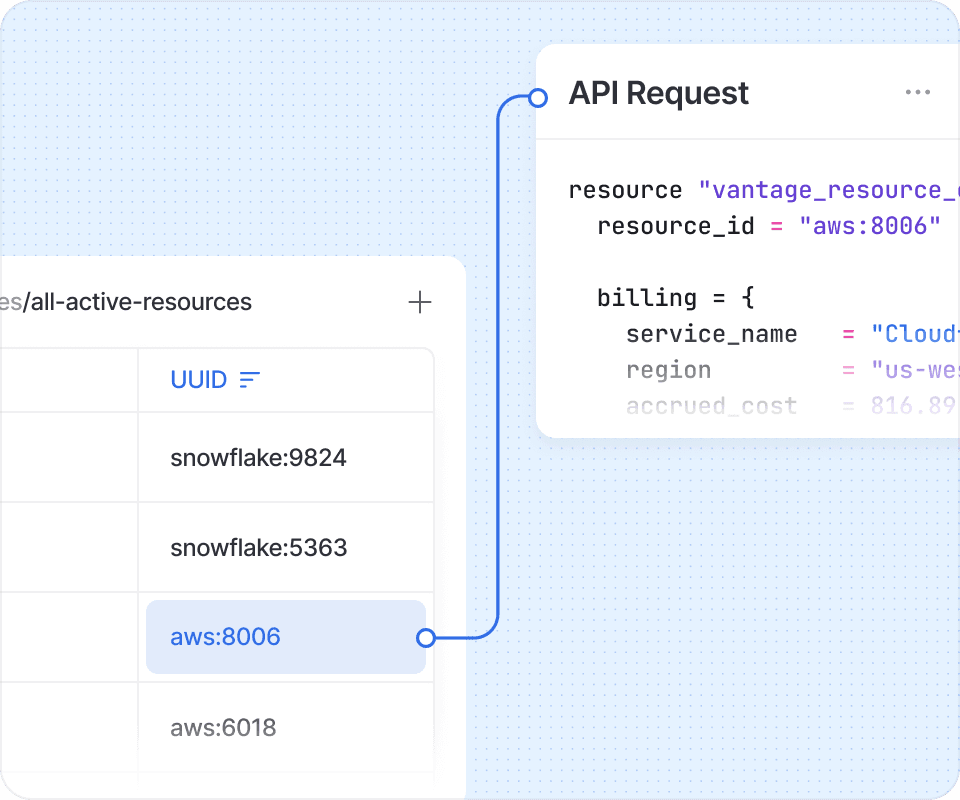The height and width of the screenshot is (800, 960).
Task: Click the sort icon next to UUID
Action: click(250, 380)
